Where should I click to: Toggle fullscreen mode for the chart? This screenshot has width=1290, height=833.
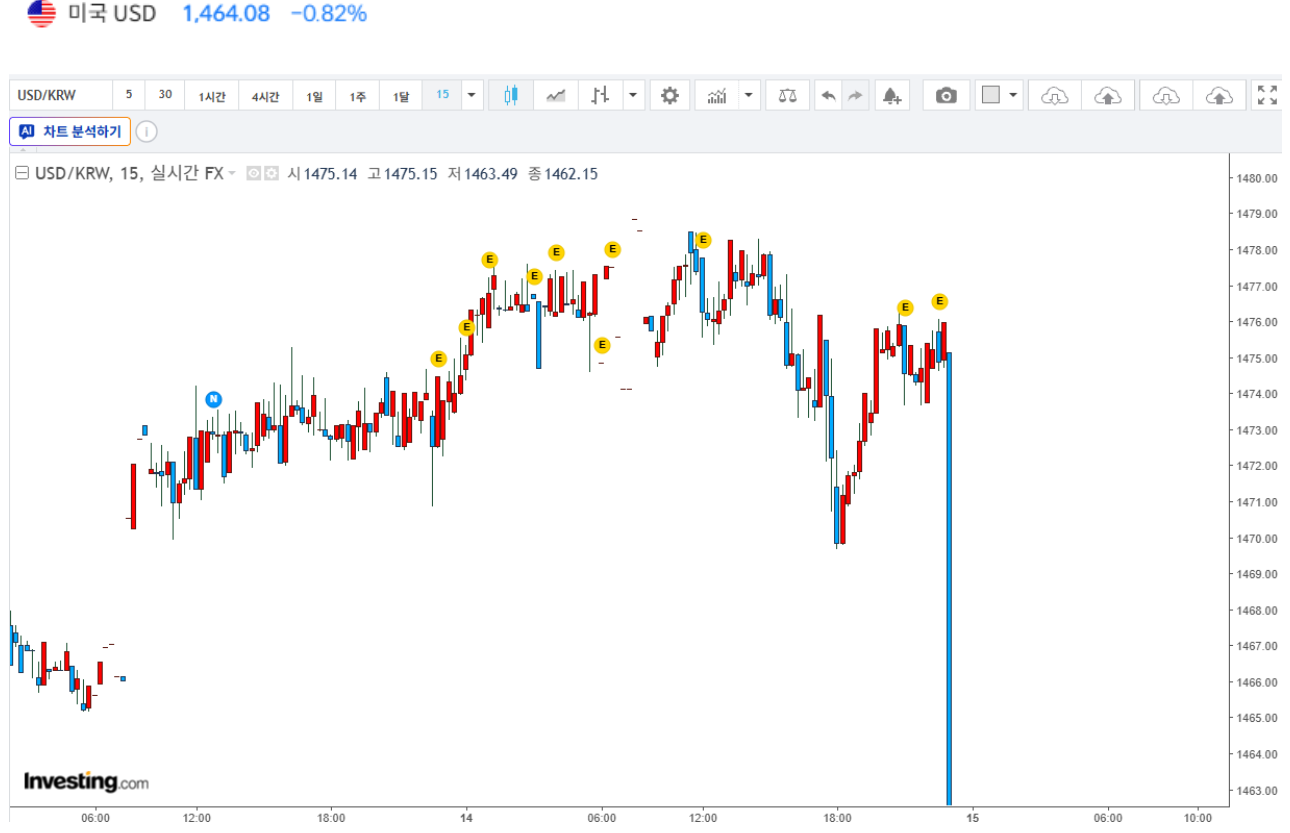[1267, 96]
